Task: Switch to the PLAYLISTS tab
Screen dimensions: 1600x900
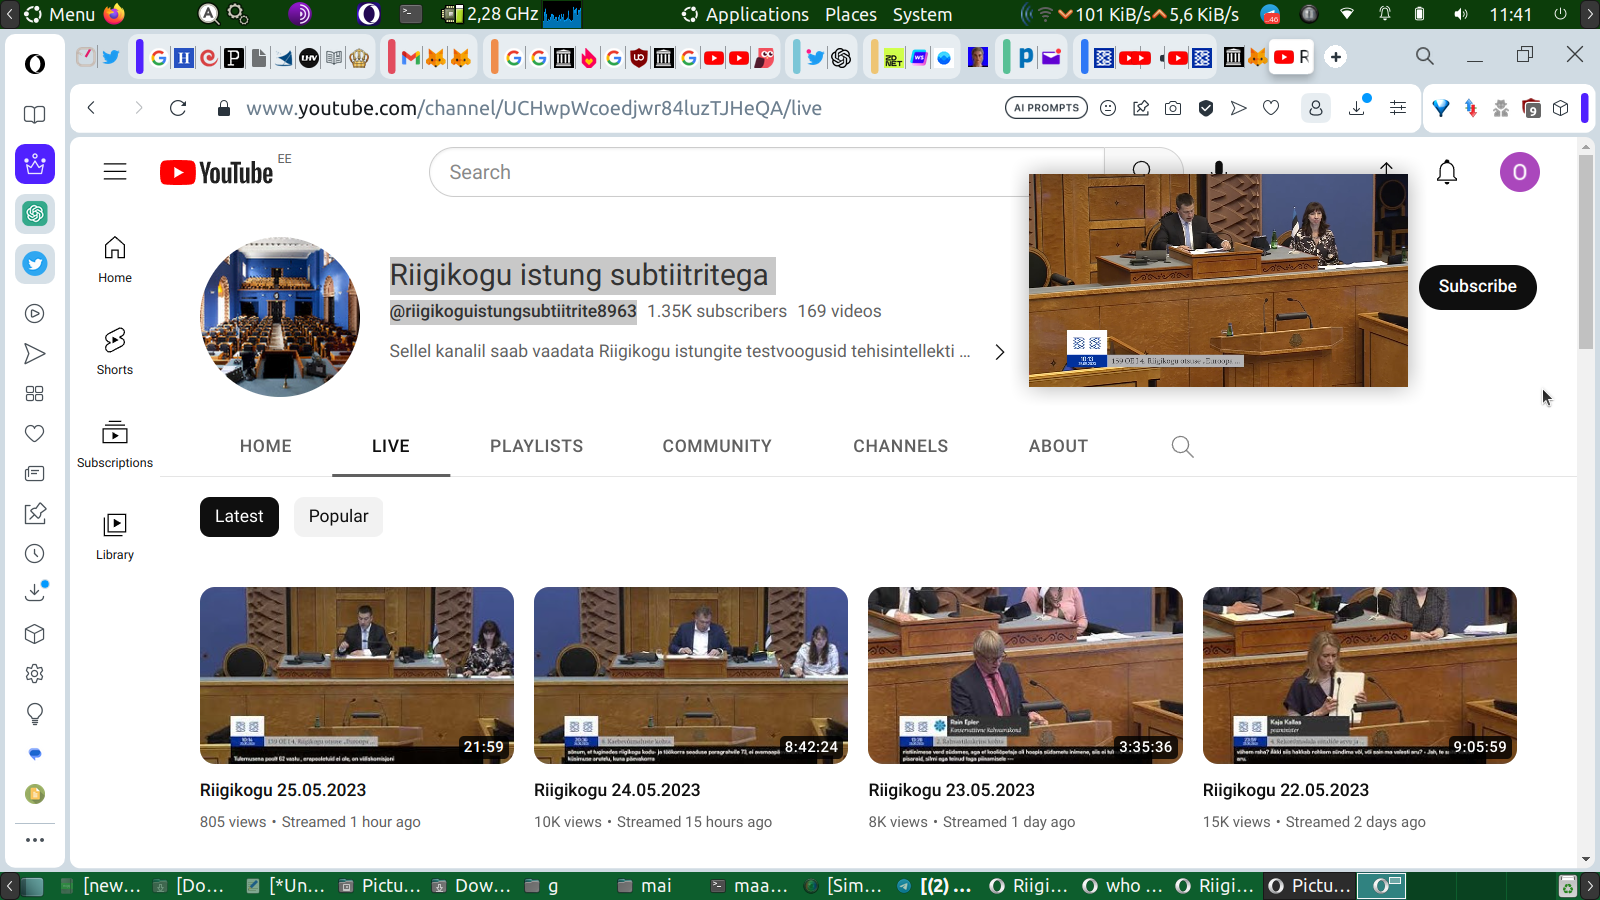Action: pos(536,446)
